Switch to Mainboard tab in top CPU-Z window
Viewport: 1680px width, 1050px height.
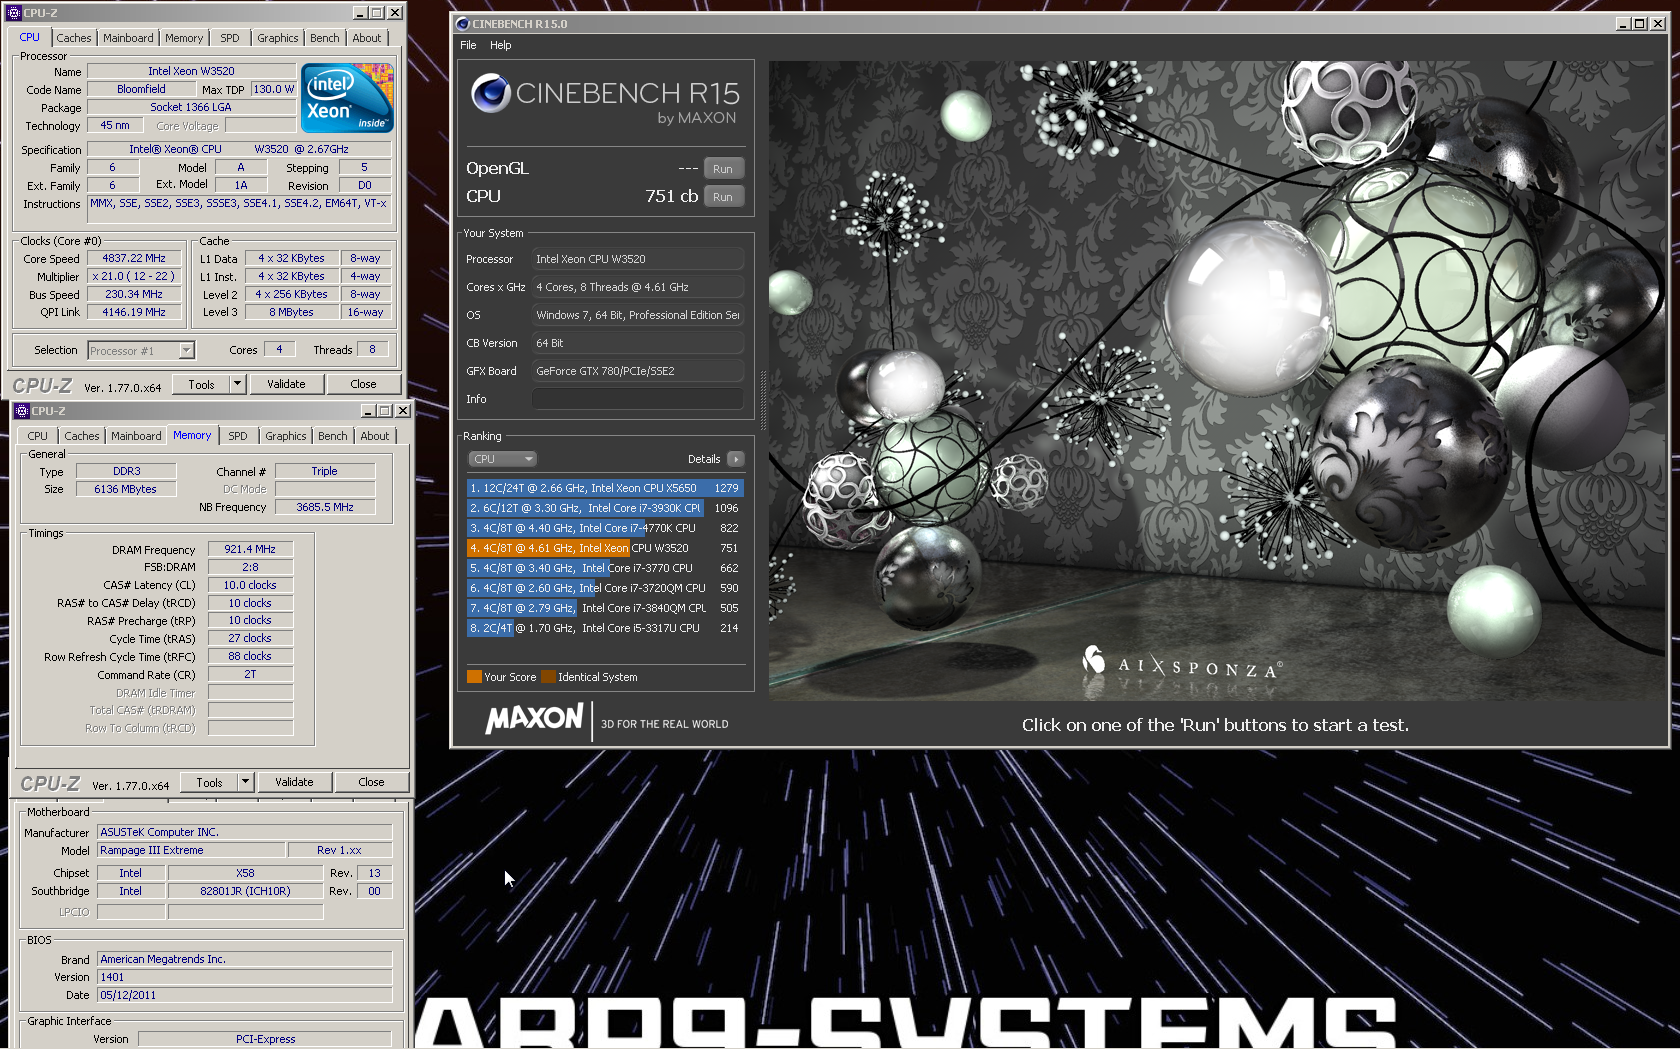coord(128,38)
